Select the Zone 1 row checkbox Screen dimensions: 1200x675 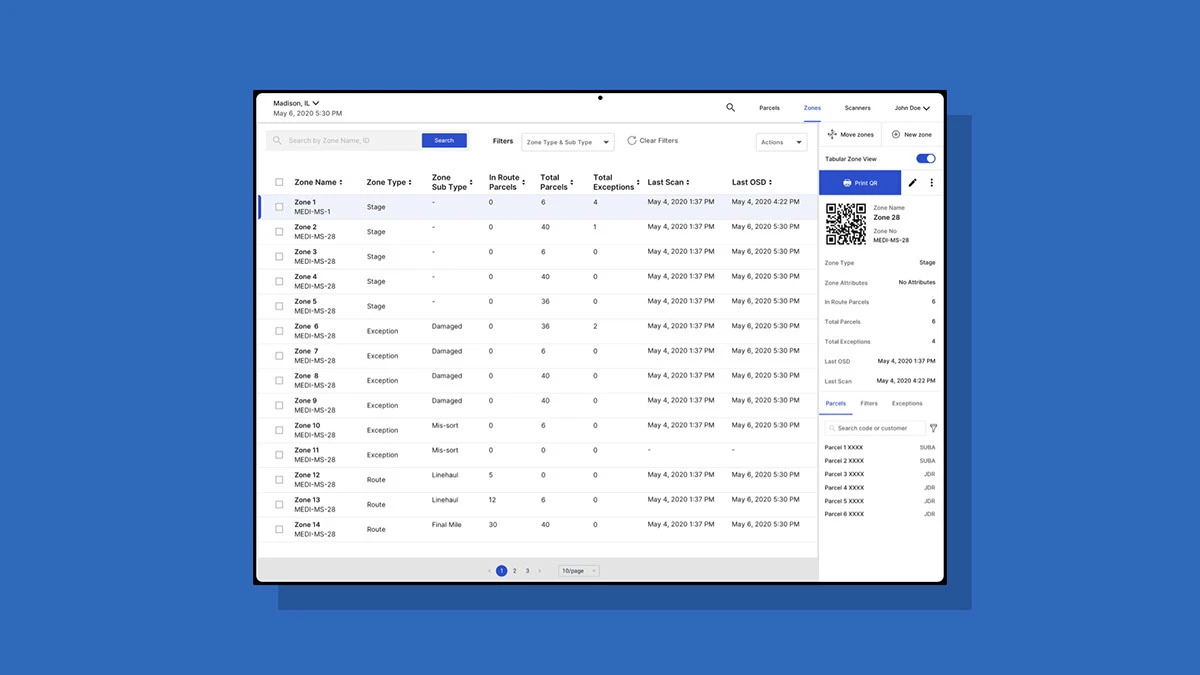(x=279, y=207)
